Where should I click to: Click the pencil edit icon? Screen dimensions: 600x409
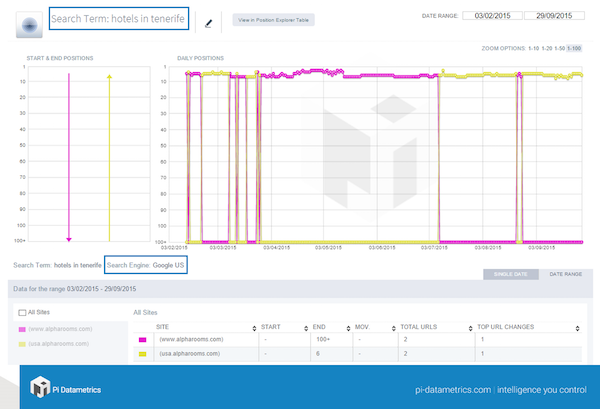[208, 24]
